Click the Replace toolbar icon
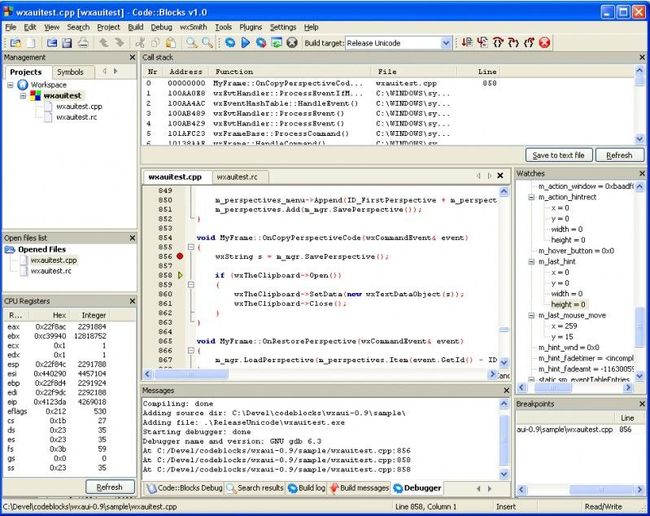 [x=207, y=43]
